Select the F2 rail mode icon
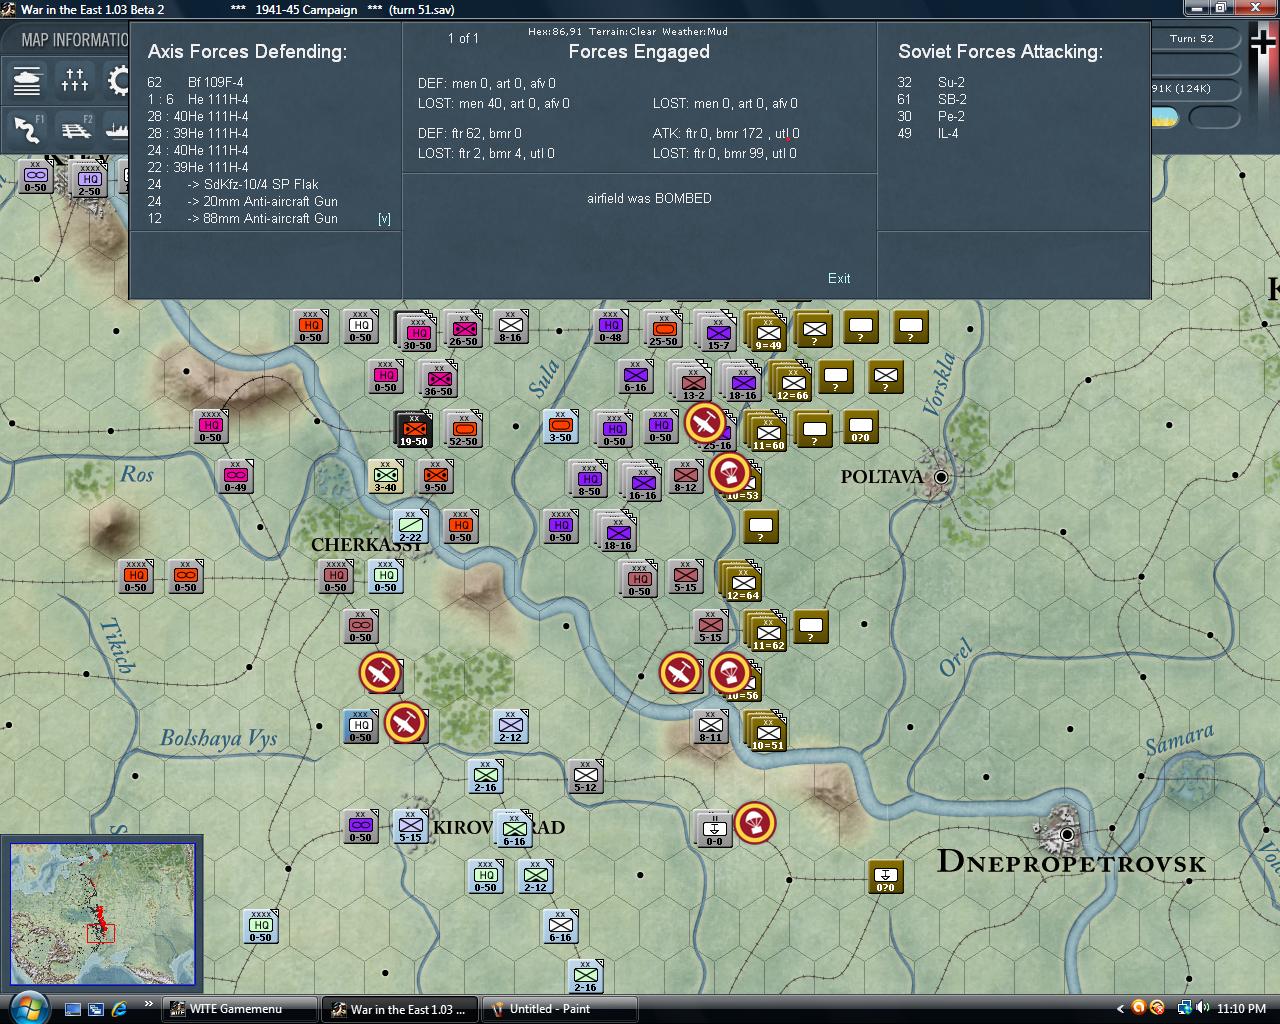 pyautogui.click(x=76, y=129)
